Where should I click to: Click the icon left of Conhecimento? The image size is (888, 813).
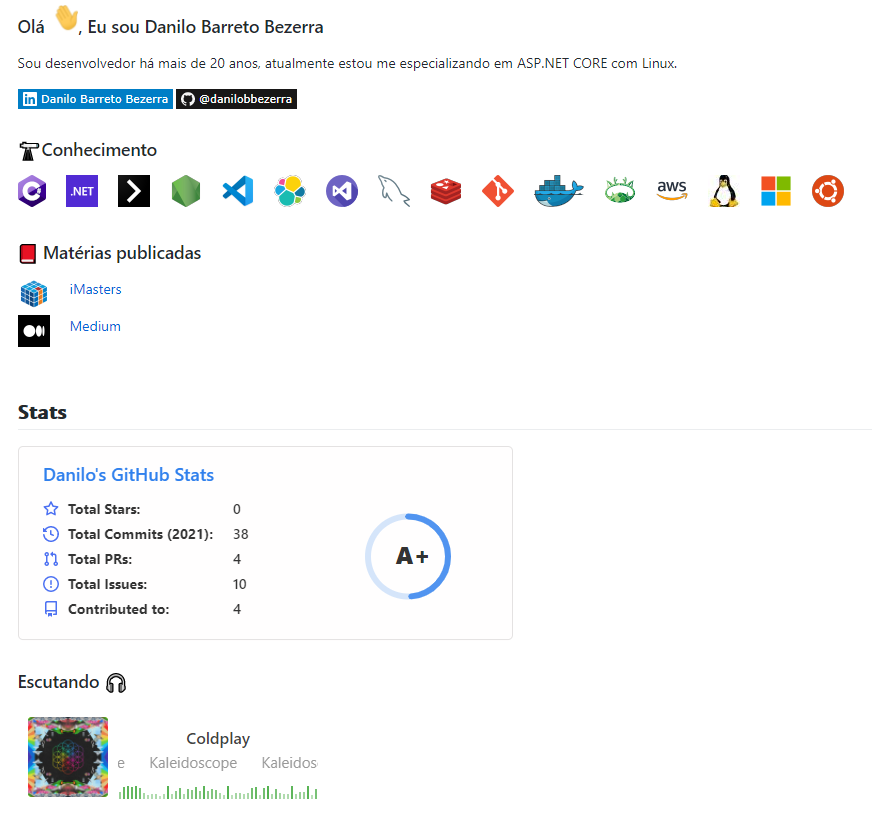tap(28, 151)
